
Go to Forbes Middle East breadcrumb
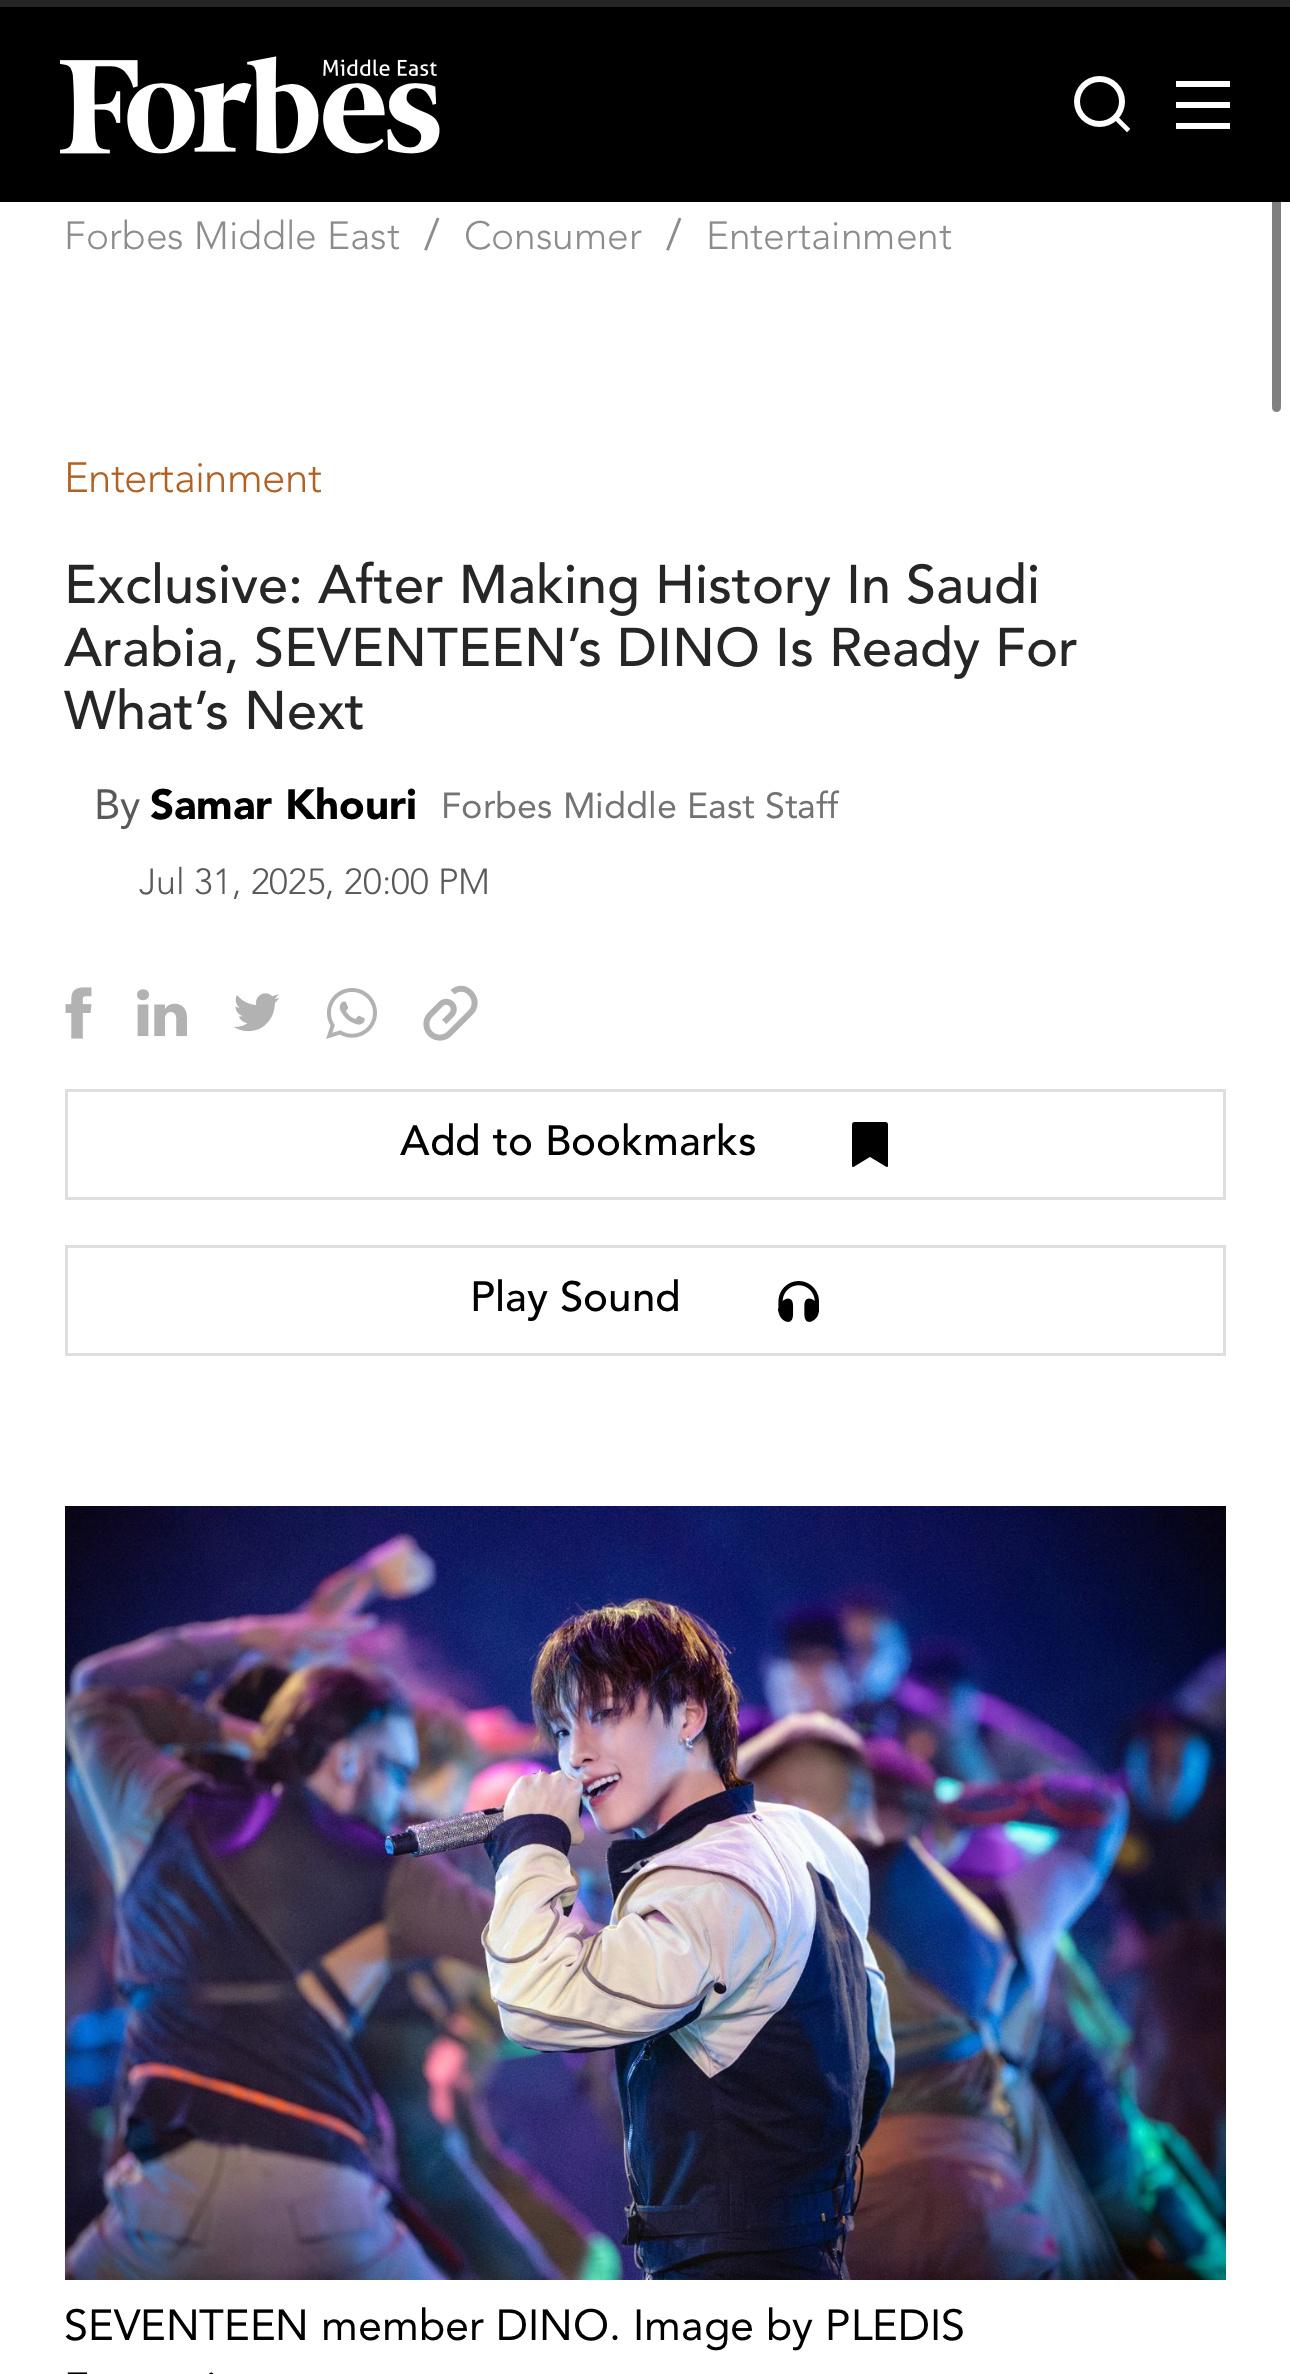(232, 237)
